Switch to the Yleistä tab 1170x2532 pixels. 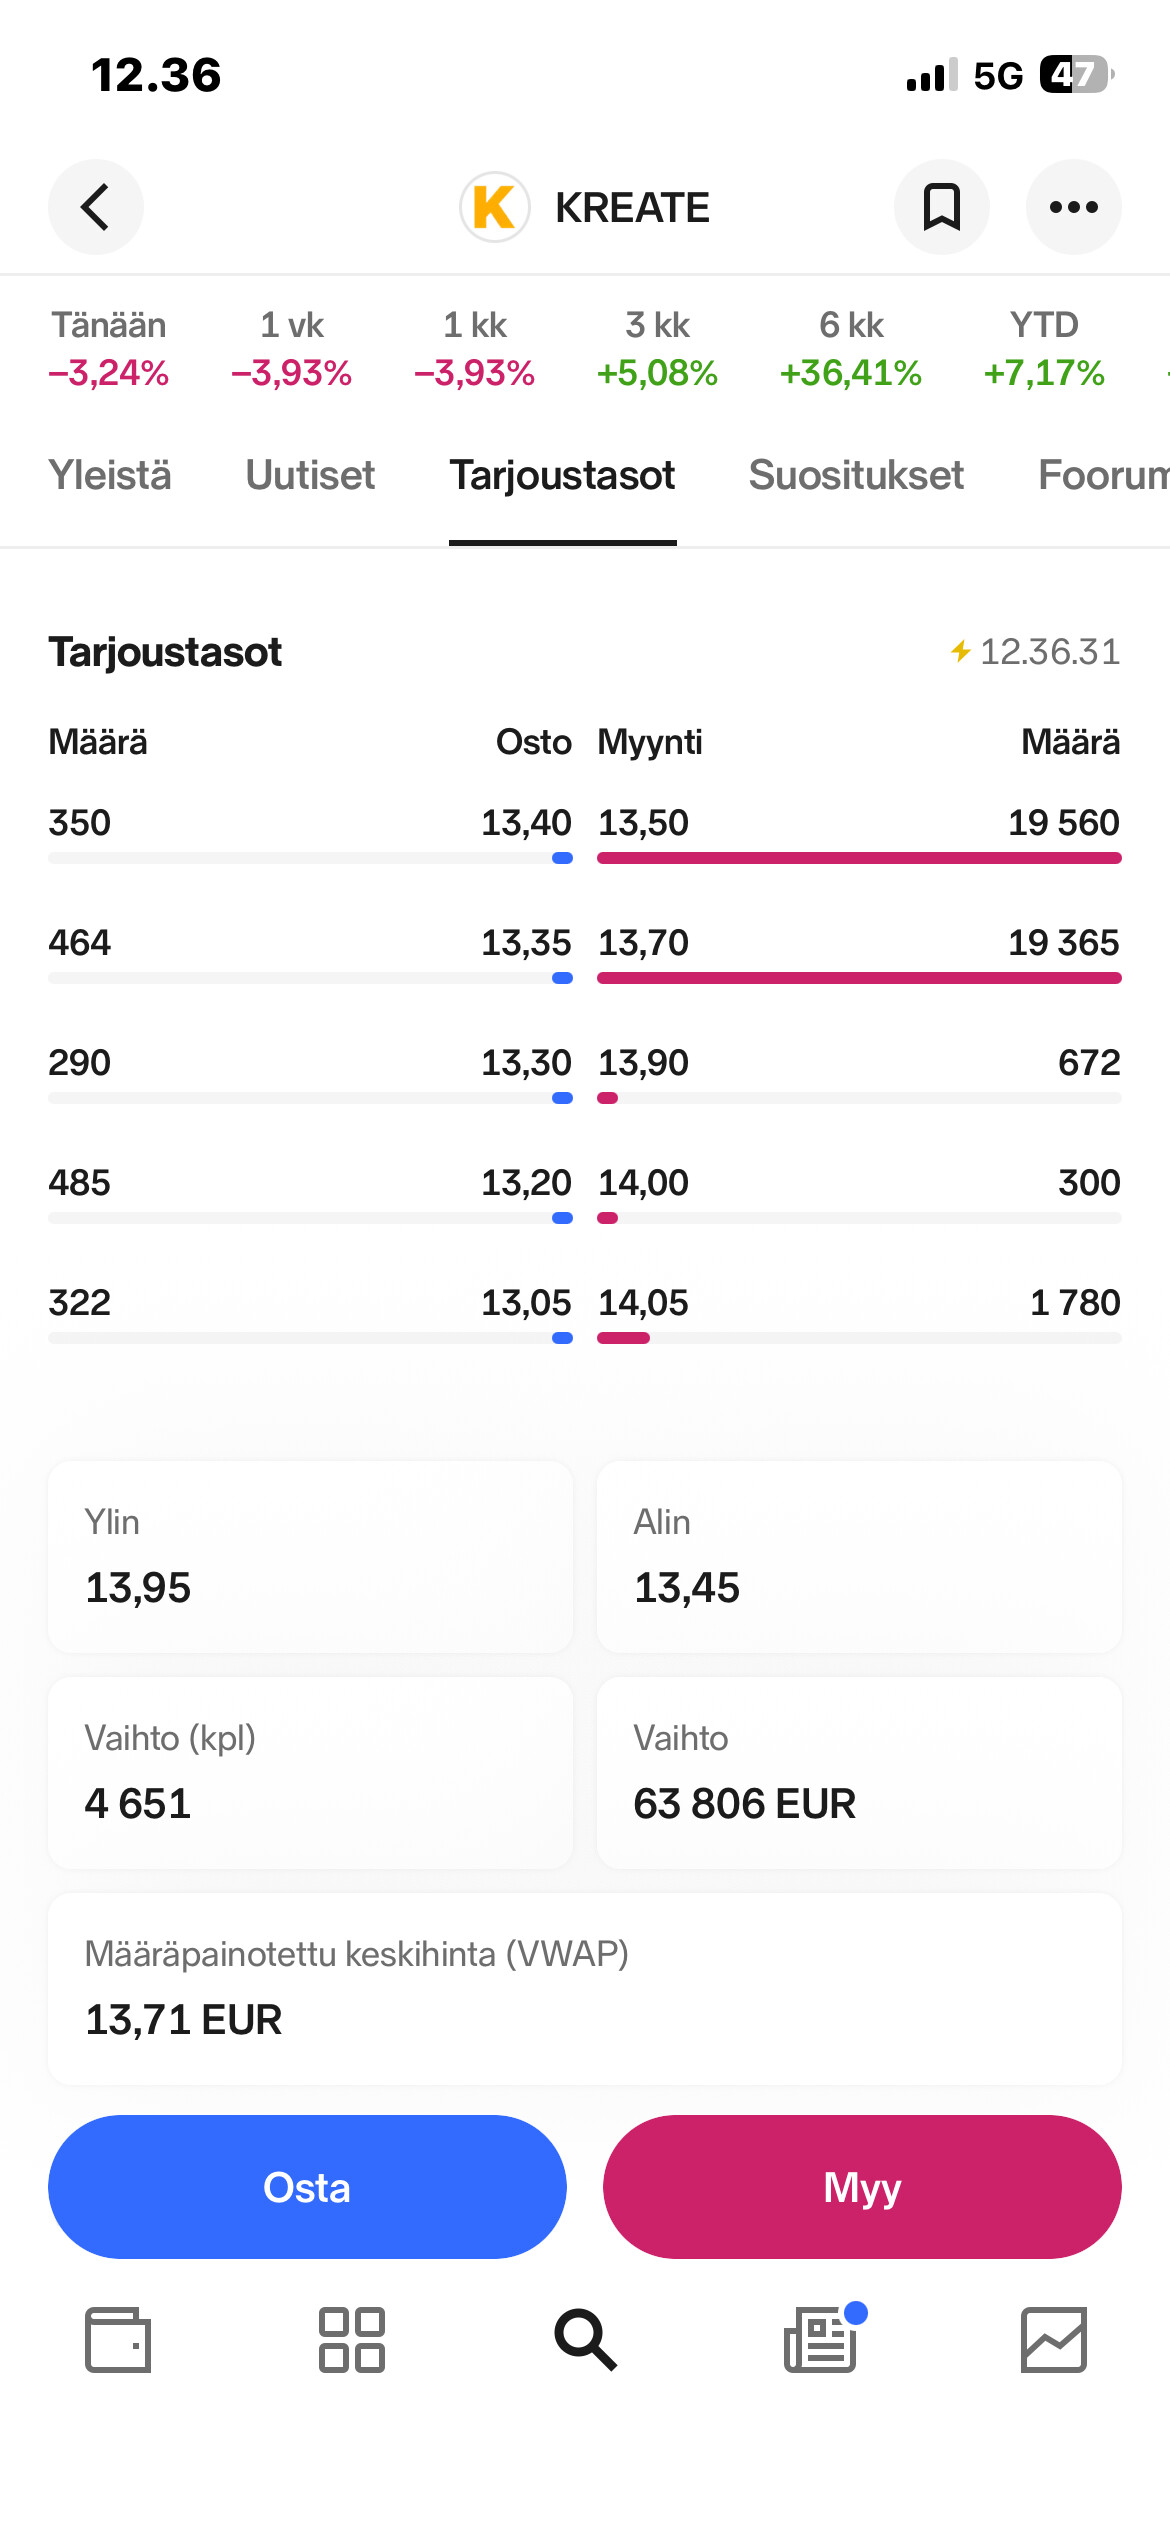tap(110, 475)
